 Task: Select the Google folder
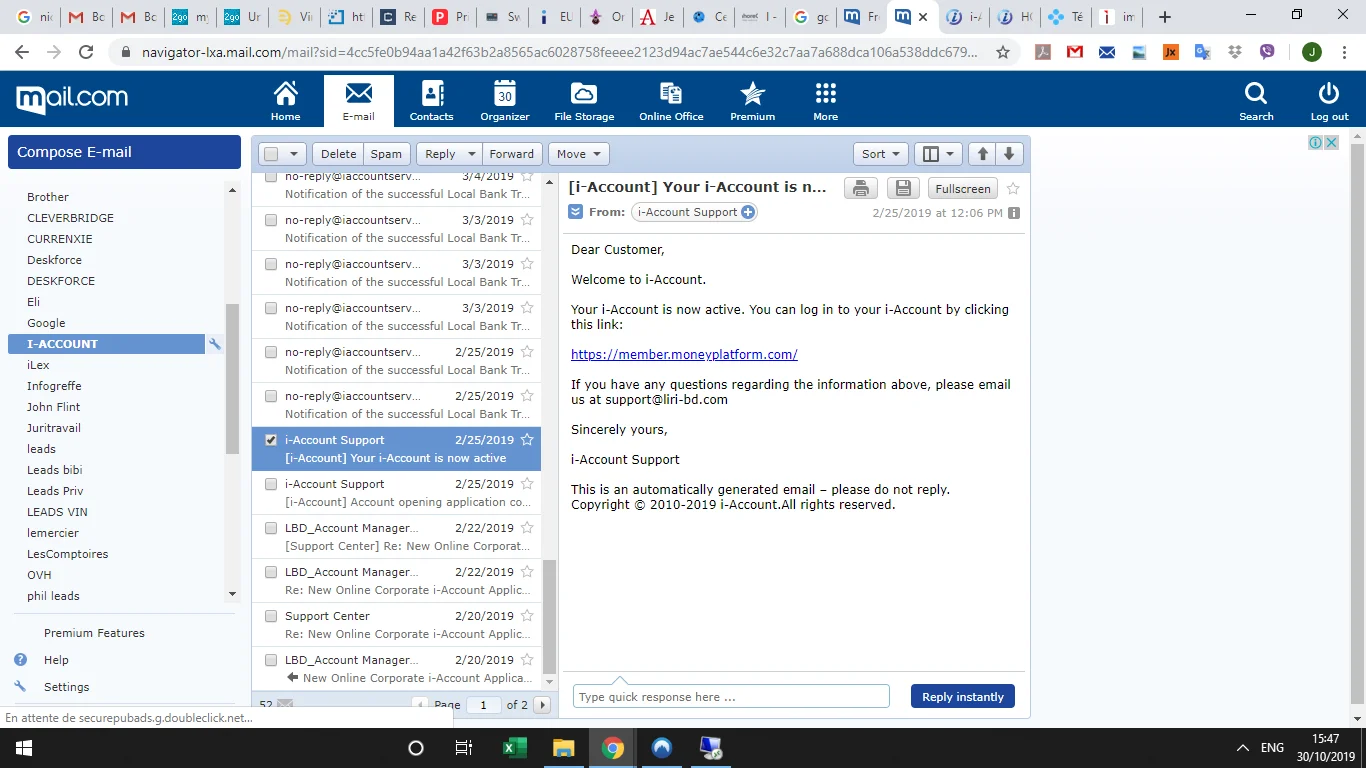pyautogui.click(x=46, y=323)
